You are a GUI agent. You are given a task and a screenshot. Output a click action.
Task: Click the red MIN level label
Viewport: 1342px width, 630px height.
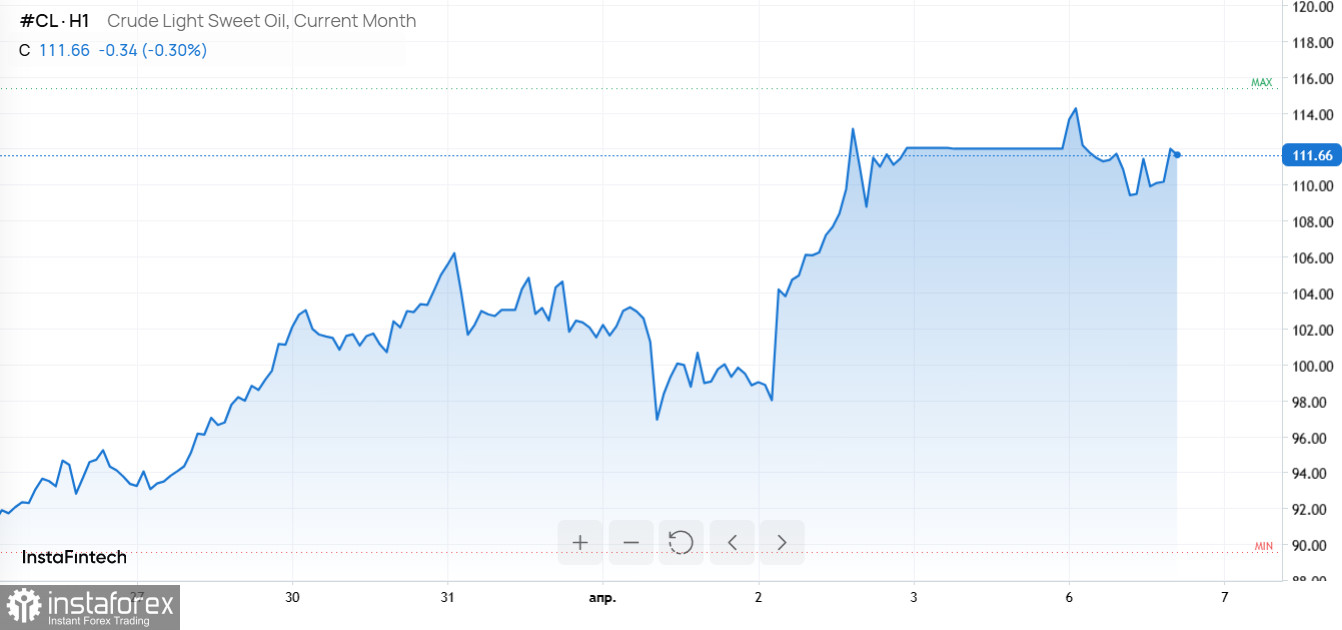pyautogui.click(x=1263, y=546)
